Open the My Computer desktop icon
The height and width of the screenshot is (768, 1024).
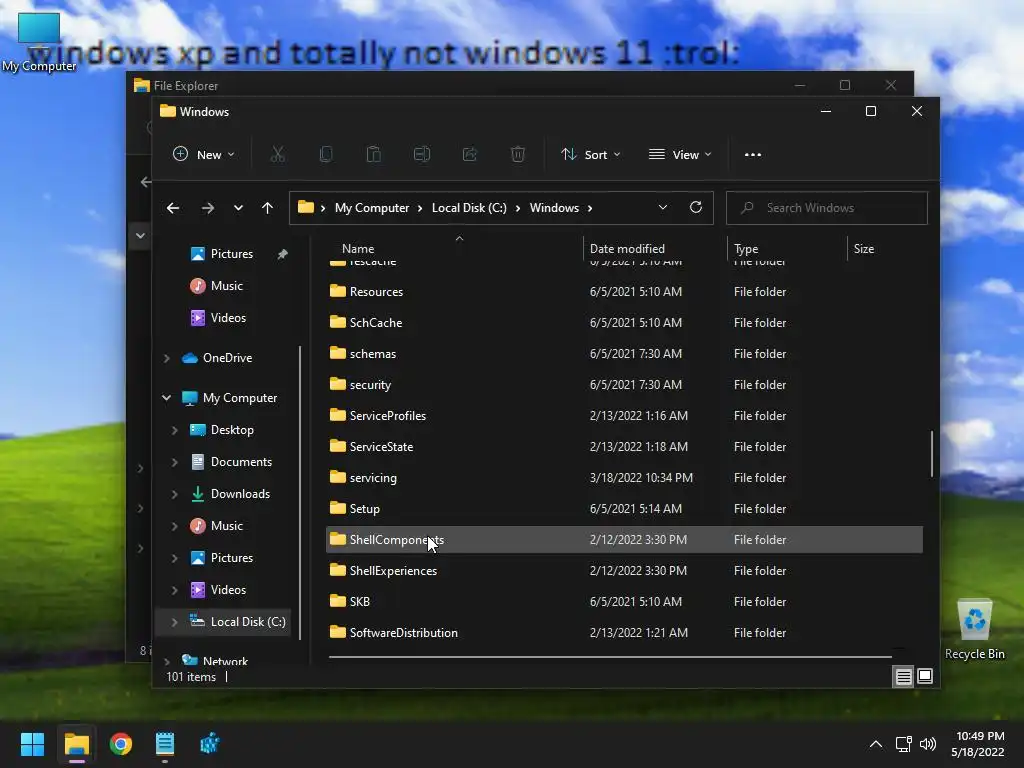[x=39, y=42]
